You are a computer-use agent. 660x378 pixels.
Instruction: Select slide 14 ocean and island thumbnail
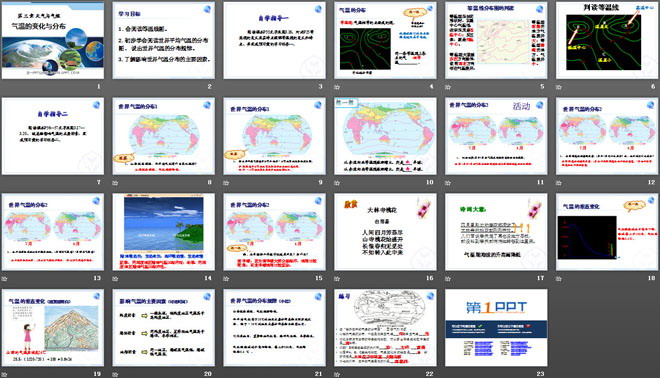[x=164, y=232]
